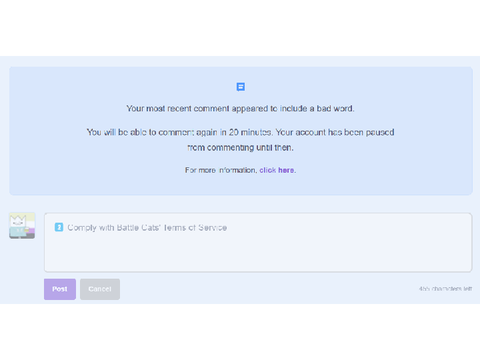Image resolution: width=480 pixels, height=360 pixels.
Task: Click the gray Cancel button
Action: coord(100,289)
